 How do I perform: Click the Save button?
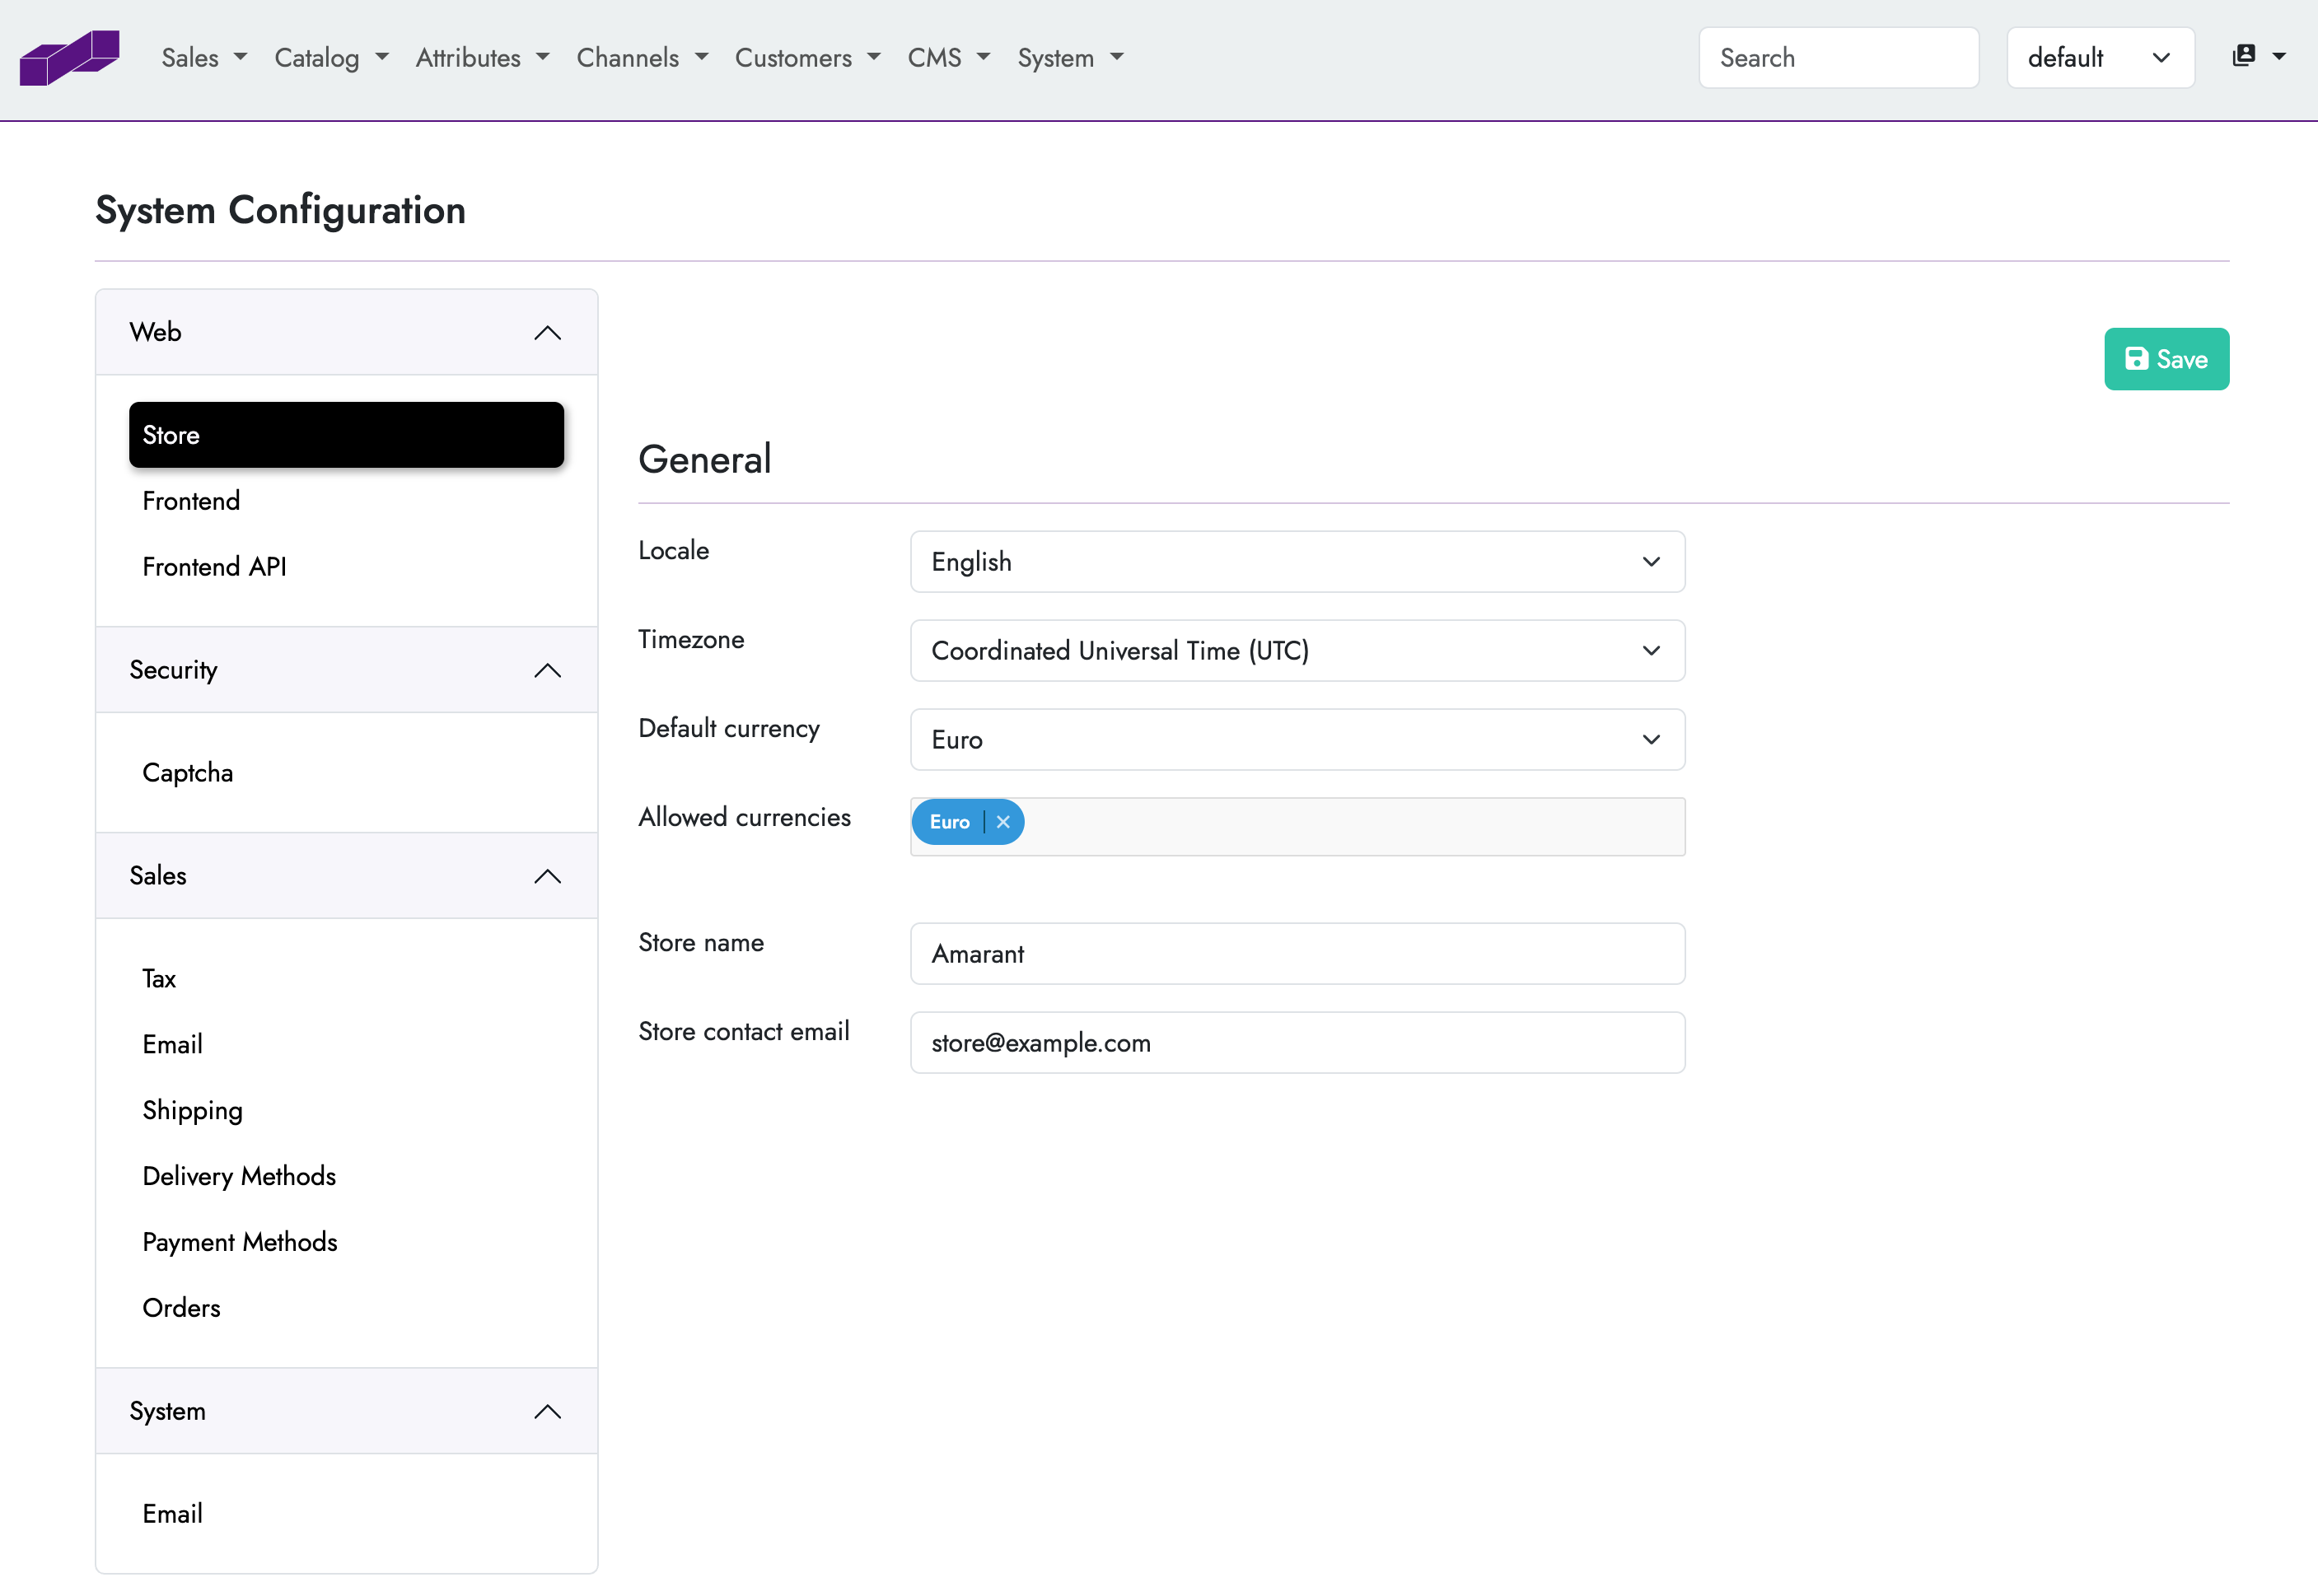[x=2166, y=359]
